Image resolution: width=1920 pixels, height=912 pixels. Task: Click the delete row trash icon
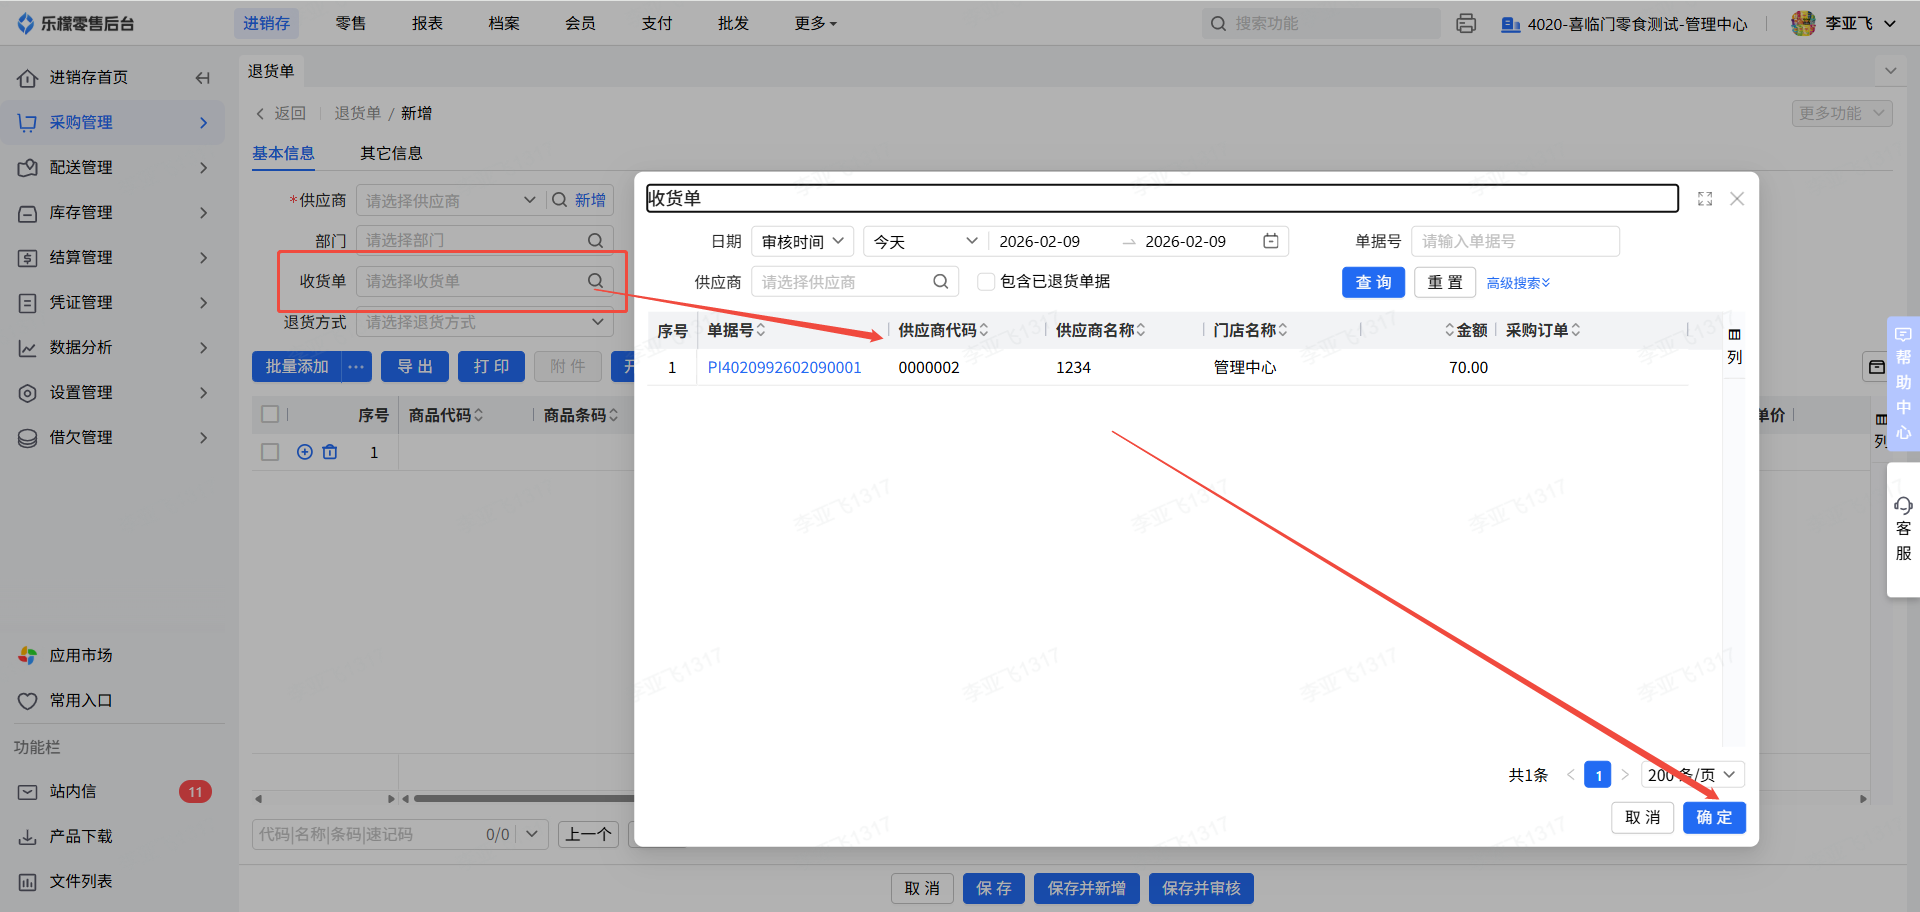click(330, 452)
